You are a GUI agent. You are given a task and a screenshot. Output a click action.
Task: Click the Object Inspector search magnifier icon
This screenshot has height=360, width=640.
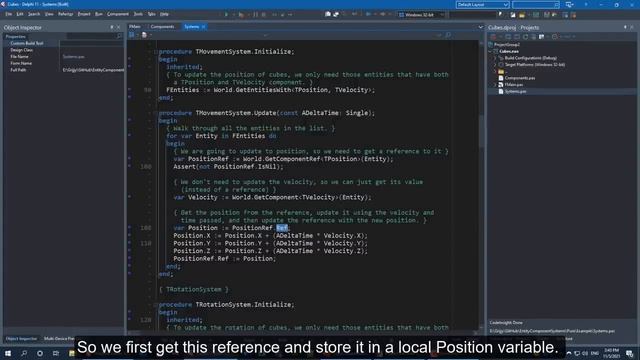(x=119, y=36)
